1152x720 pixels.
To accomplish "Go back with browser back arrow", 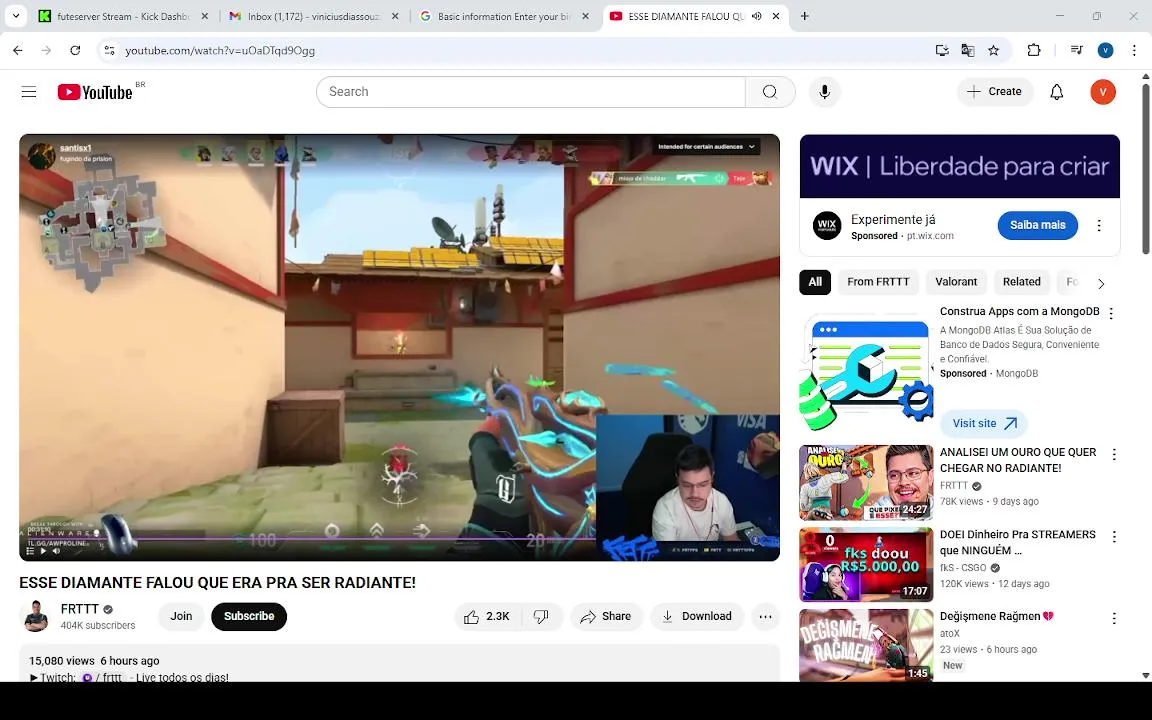I will click(x=18, y=50).
